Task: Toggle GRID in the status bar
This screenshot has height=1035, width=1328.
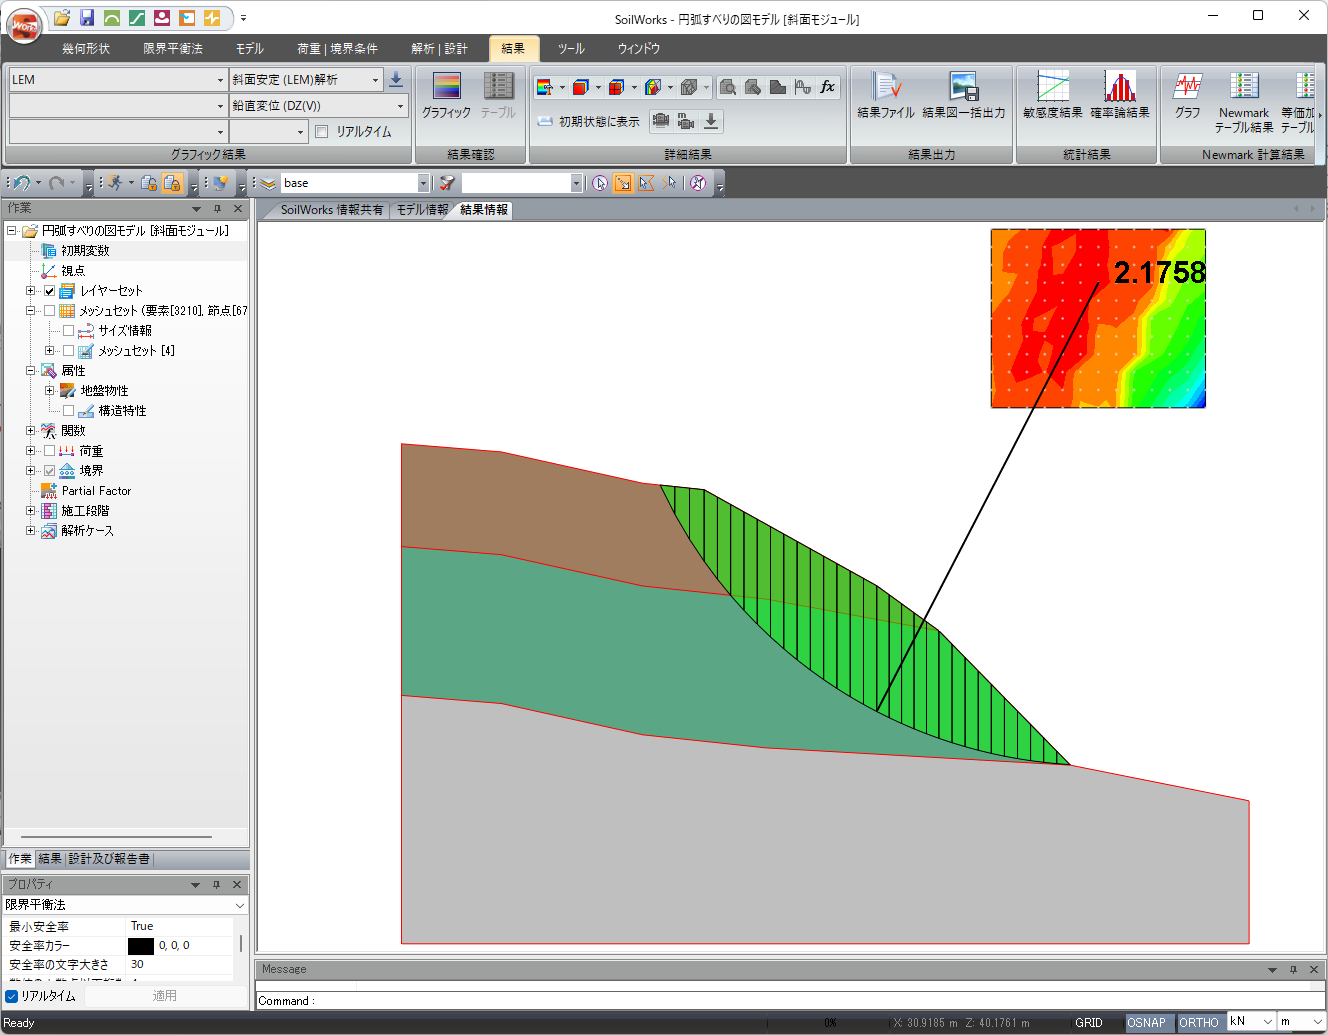Action: (x=1089, y=1023)
